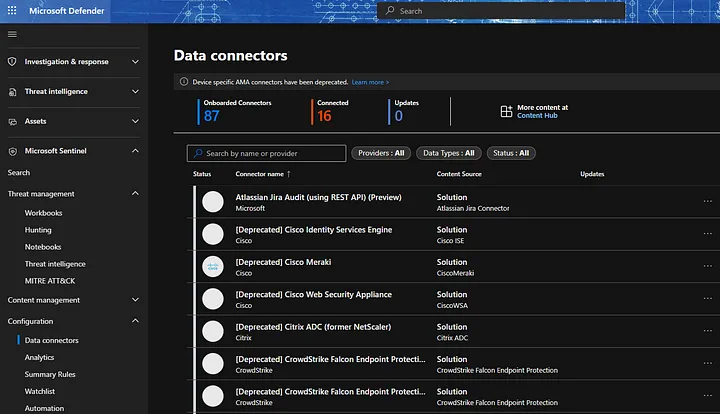Screen dimensions: 720x414
Task: Click the deprecation notice info icon
Action: coord(184,82)
